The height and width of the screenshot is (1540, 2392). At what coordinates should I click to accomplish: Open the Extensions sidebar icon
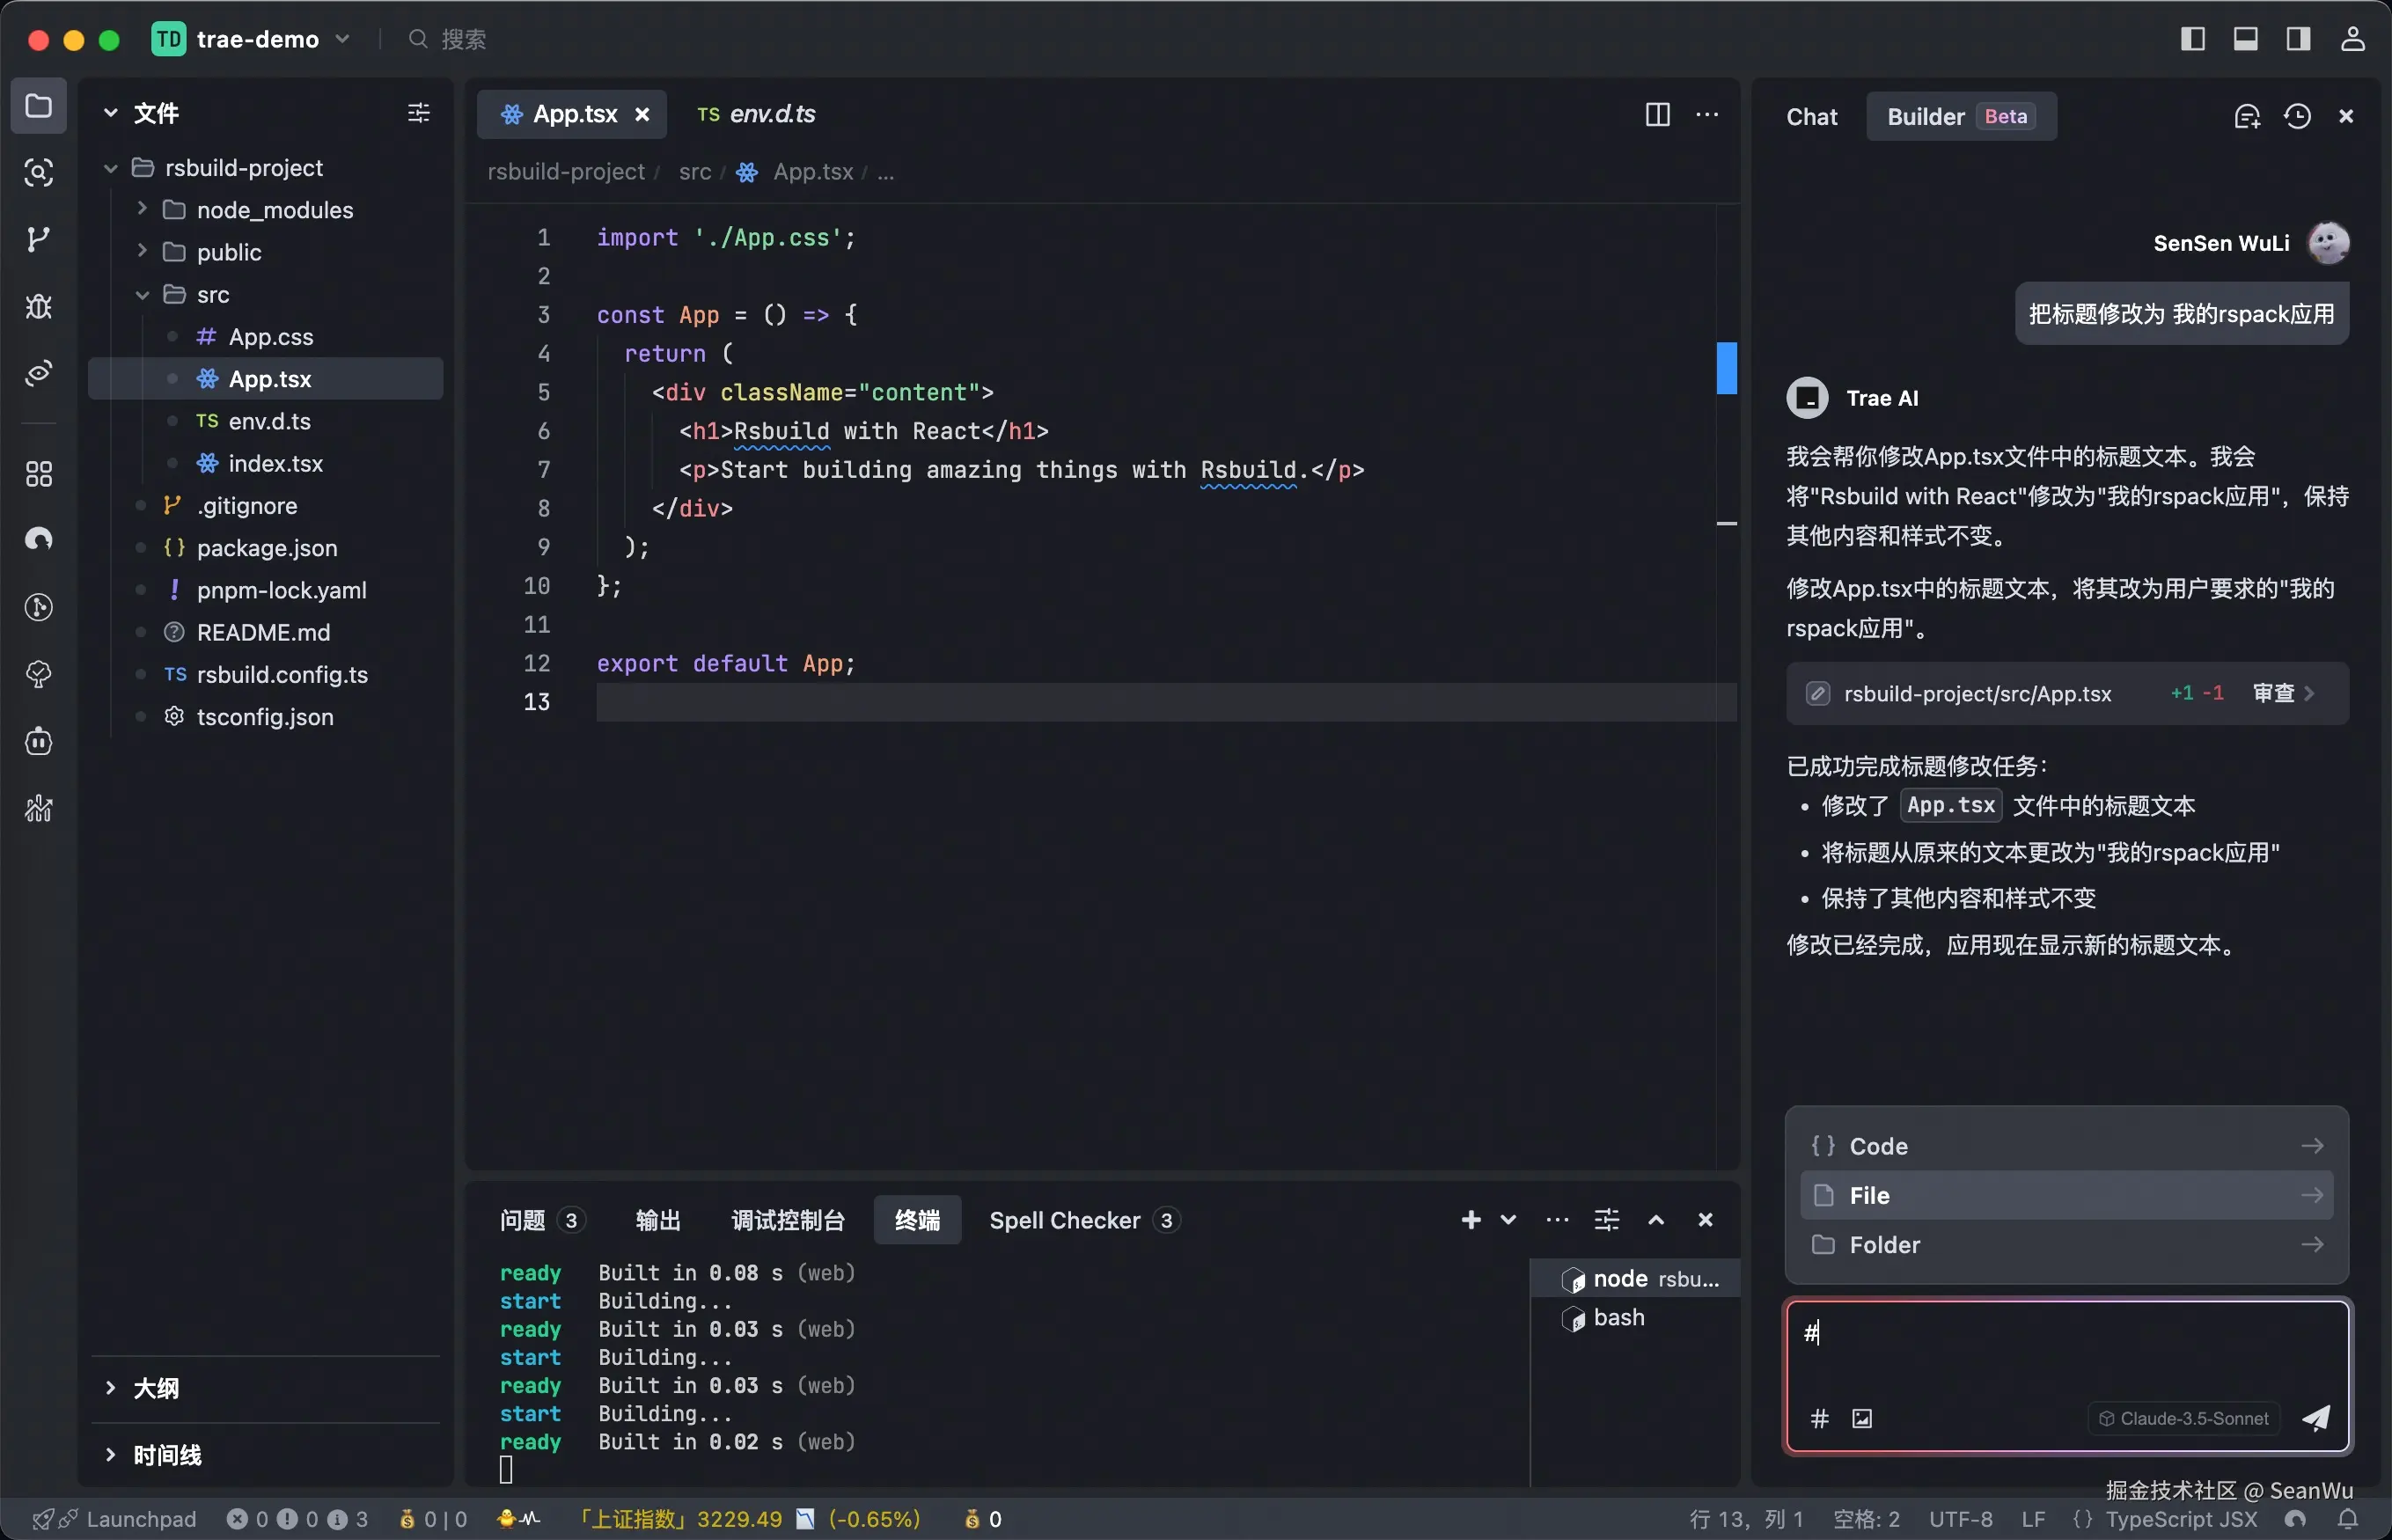38,473
